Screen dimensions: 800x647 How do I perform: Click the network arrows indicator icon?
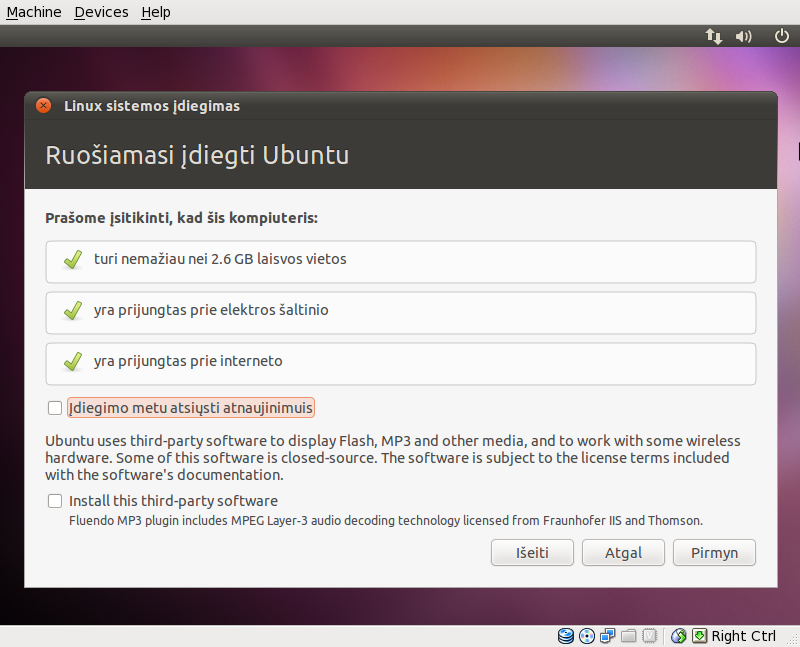(713, 36)
